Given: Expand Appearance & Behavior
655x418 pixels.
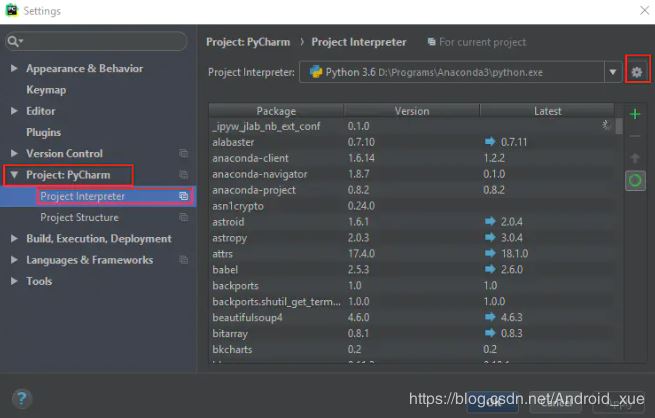Looking at the screenshot, I should (x=14, y=68).
